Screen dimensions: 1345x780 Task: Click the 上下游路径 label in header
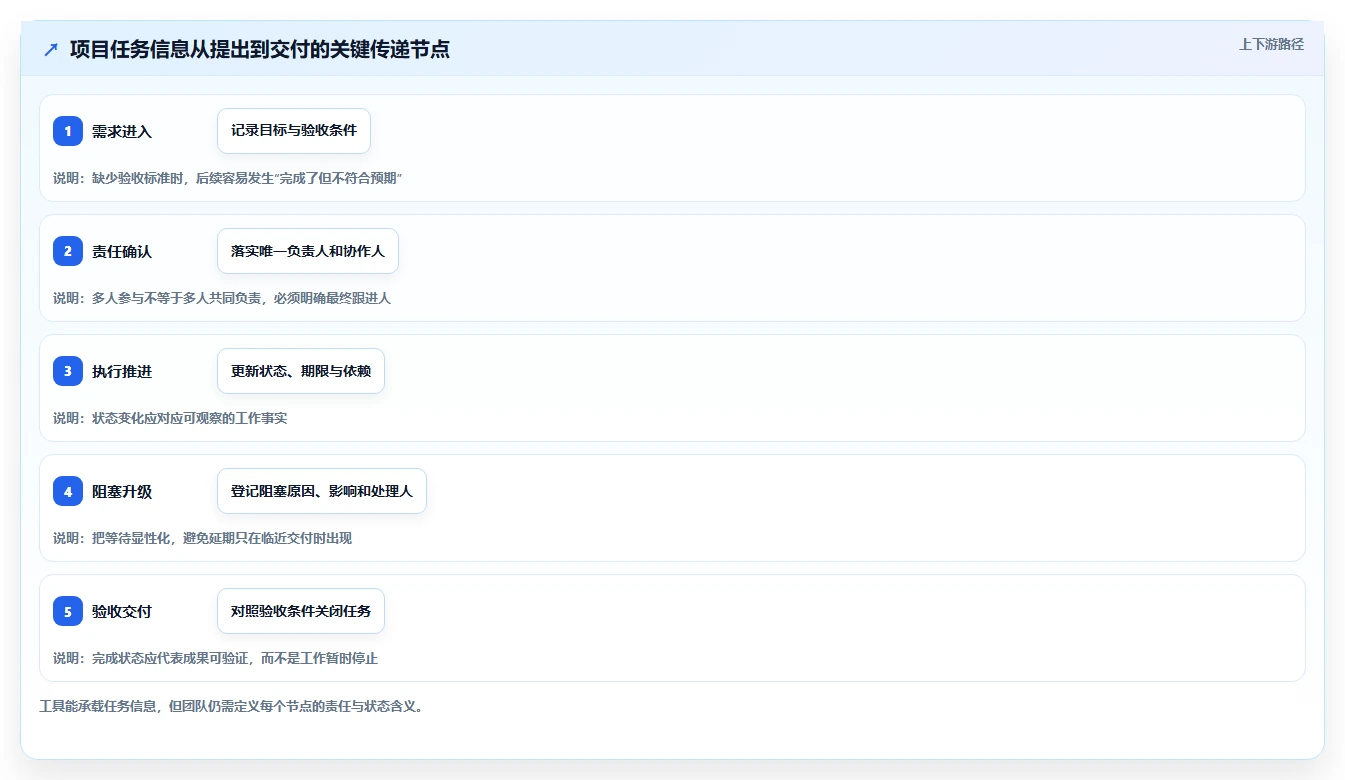point(1271,44)
